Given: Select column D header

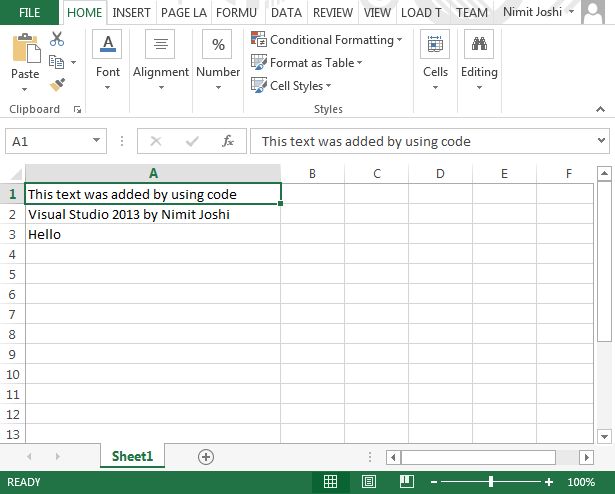Looking at the screenshot, I should point(440,173).
